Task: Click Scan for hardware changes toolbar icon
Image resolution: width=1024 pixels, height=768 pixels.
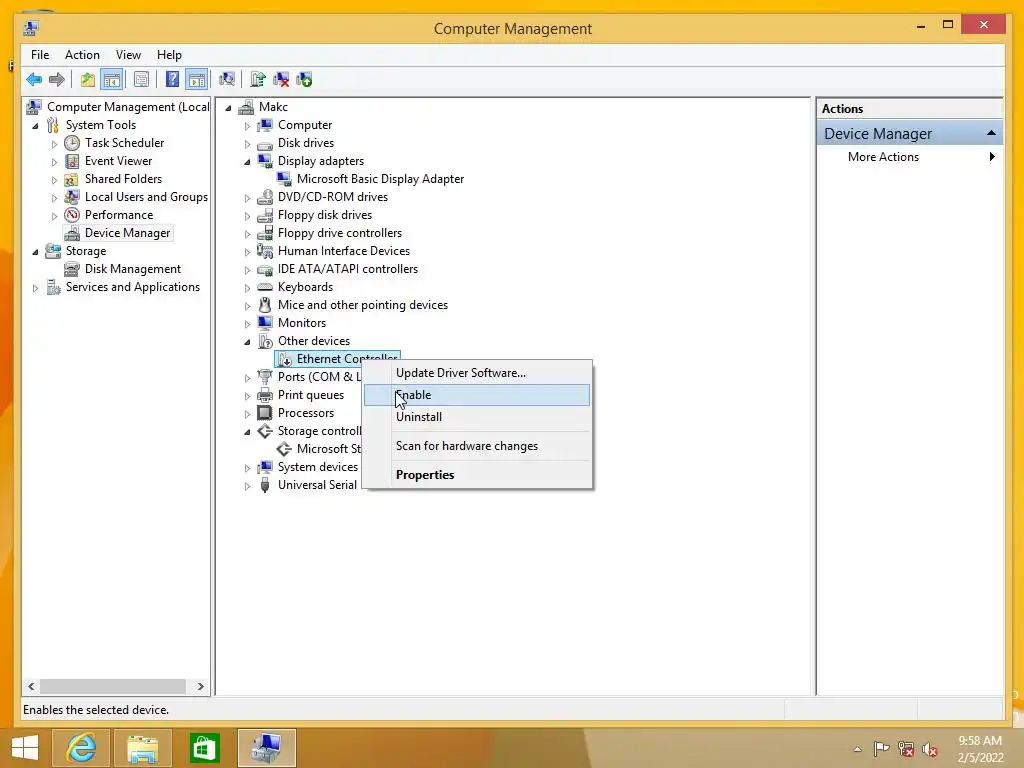Action: 227,80
